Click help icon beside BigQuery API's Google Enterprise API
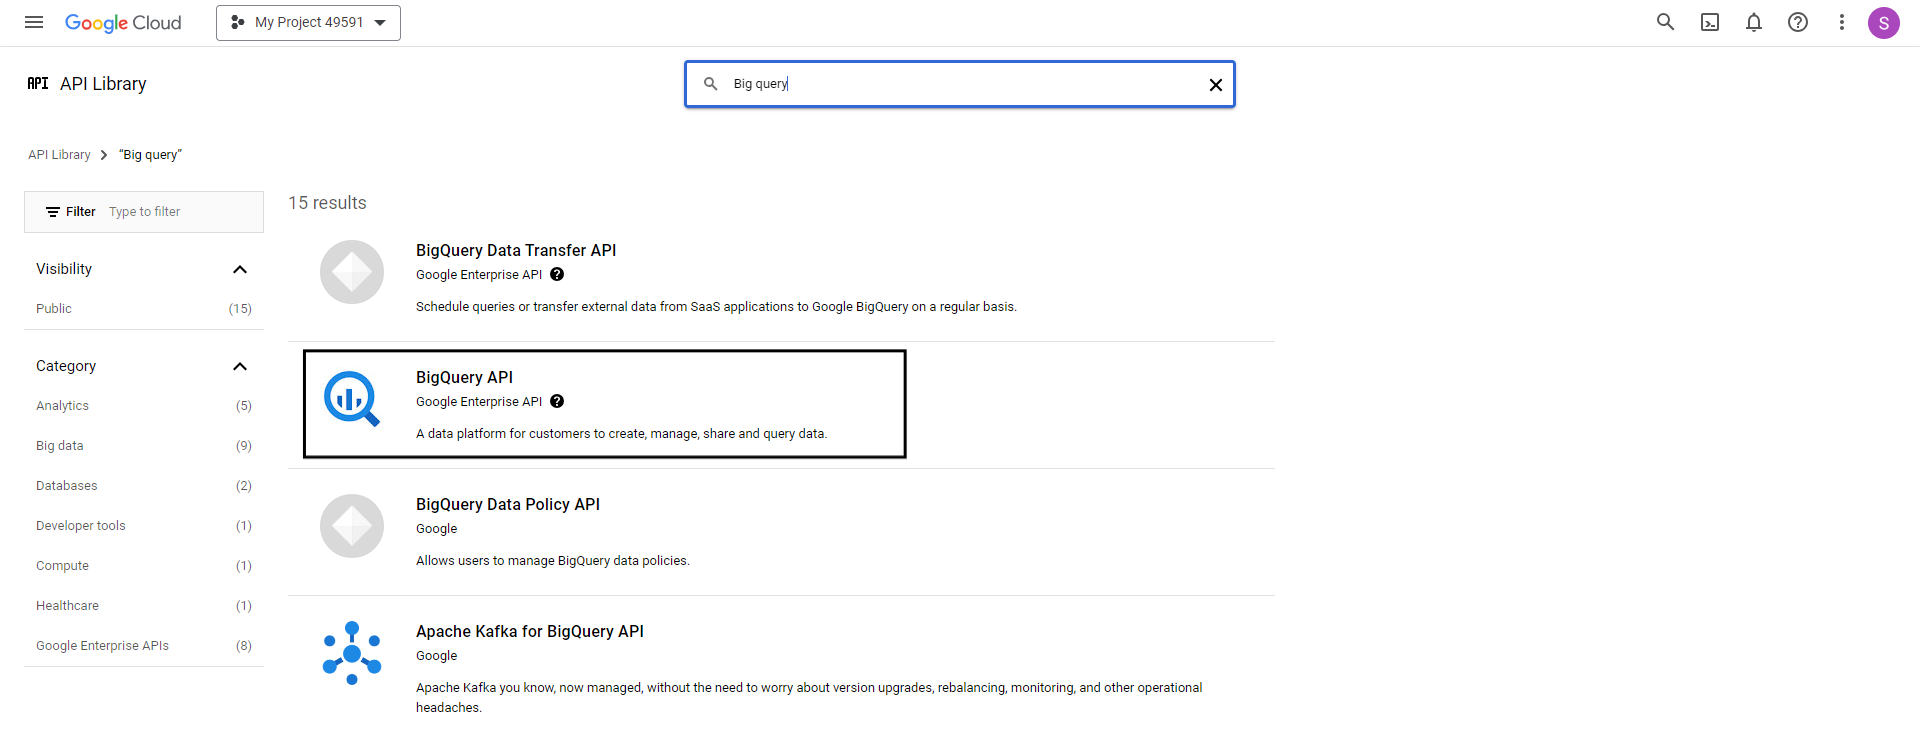1920x737 pixels. tap(557, 401)
